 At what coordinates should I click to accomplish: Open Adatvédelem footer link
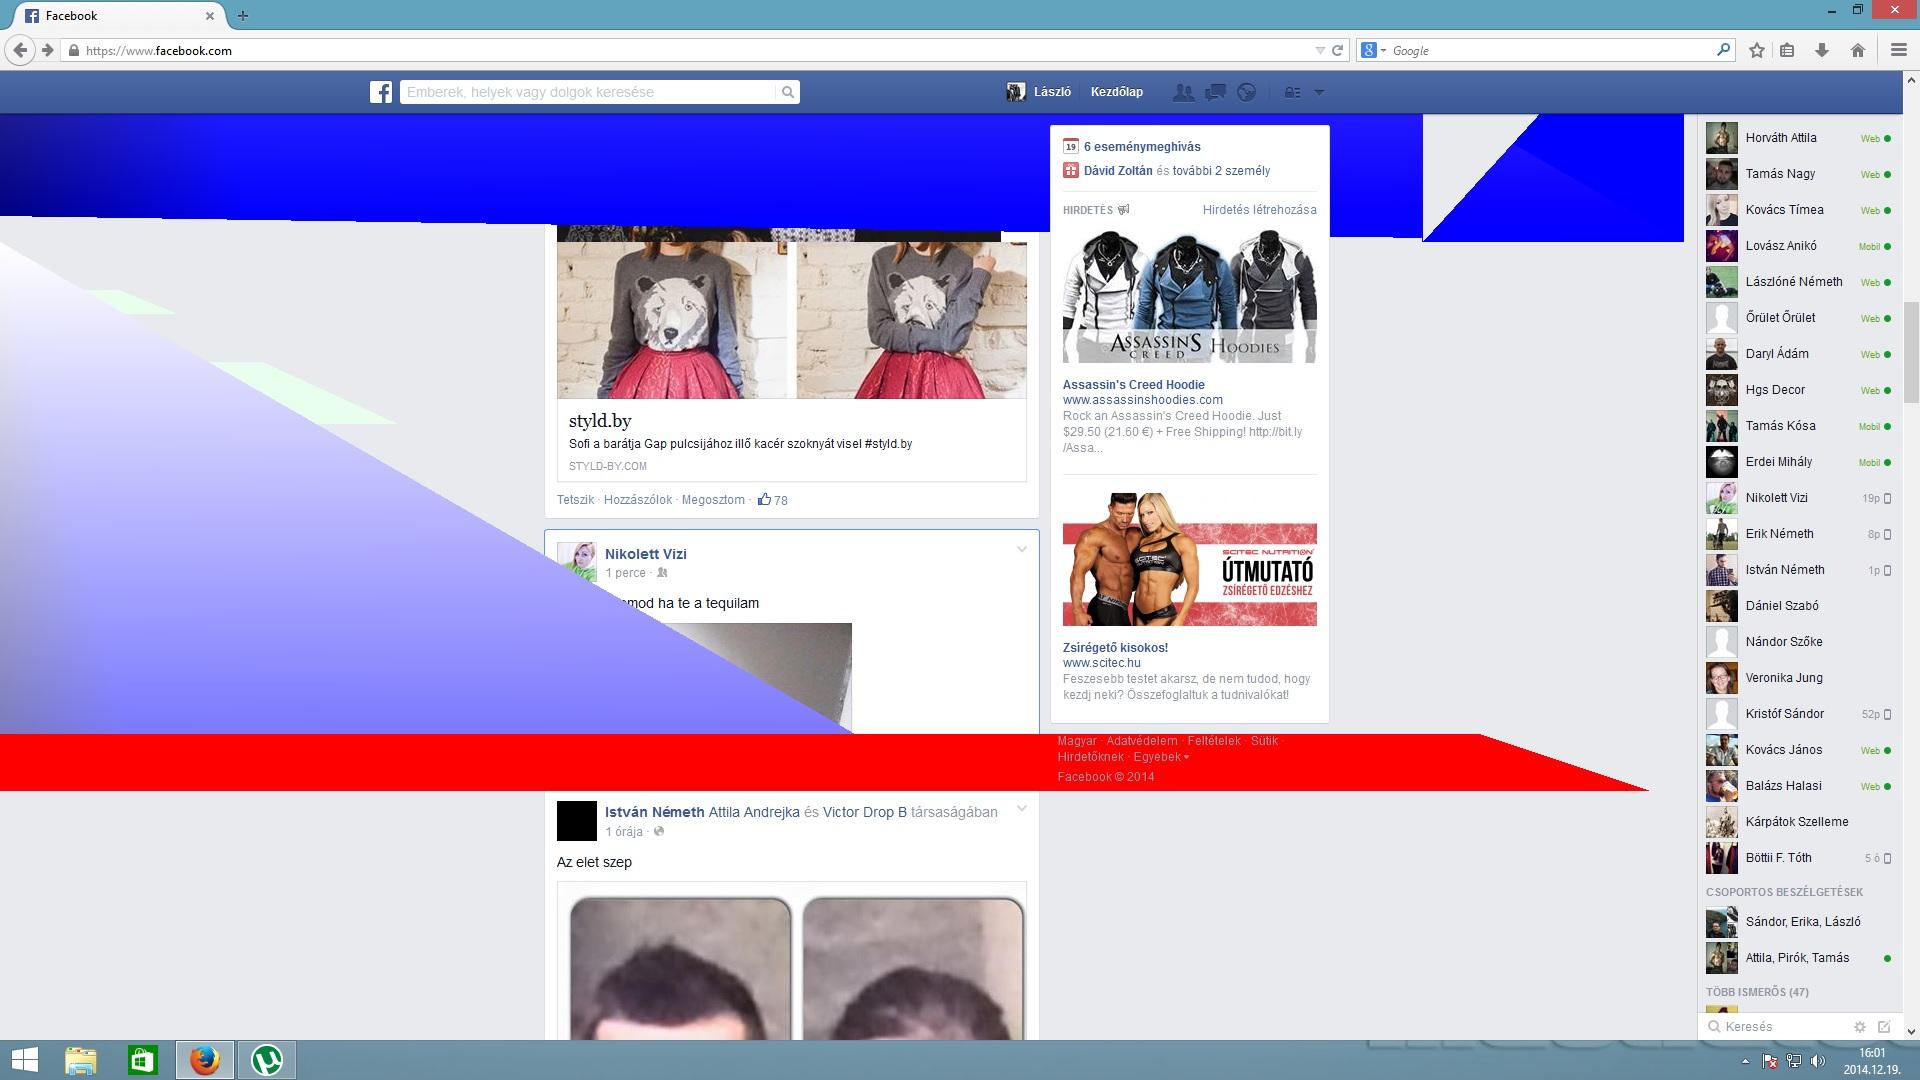coord(1141,741)
